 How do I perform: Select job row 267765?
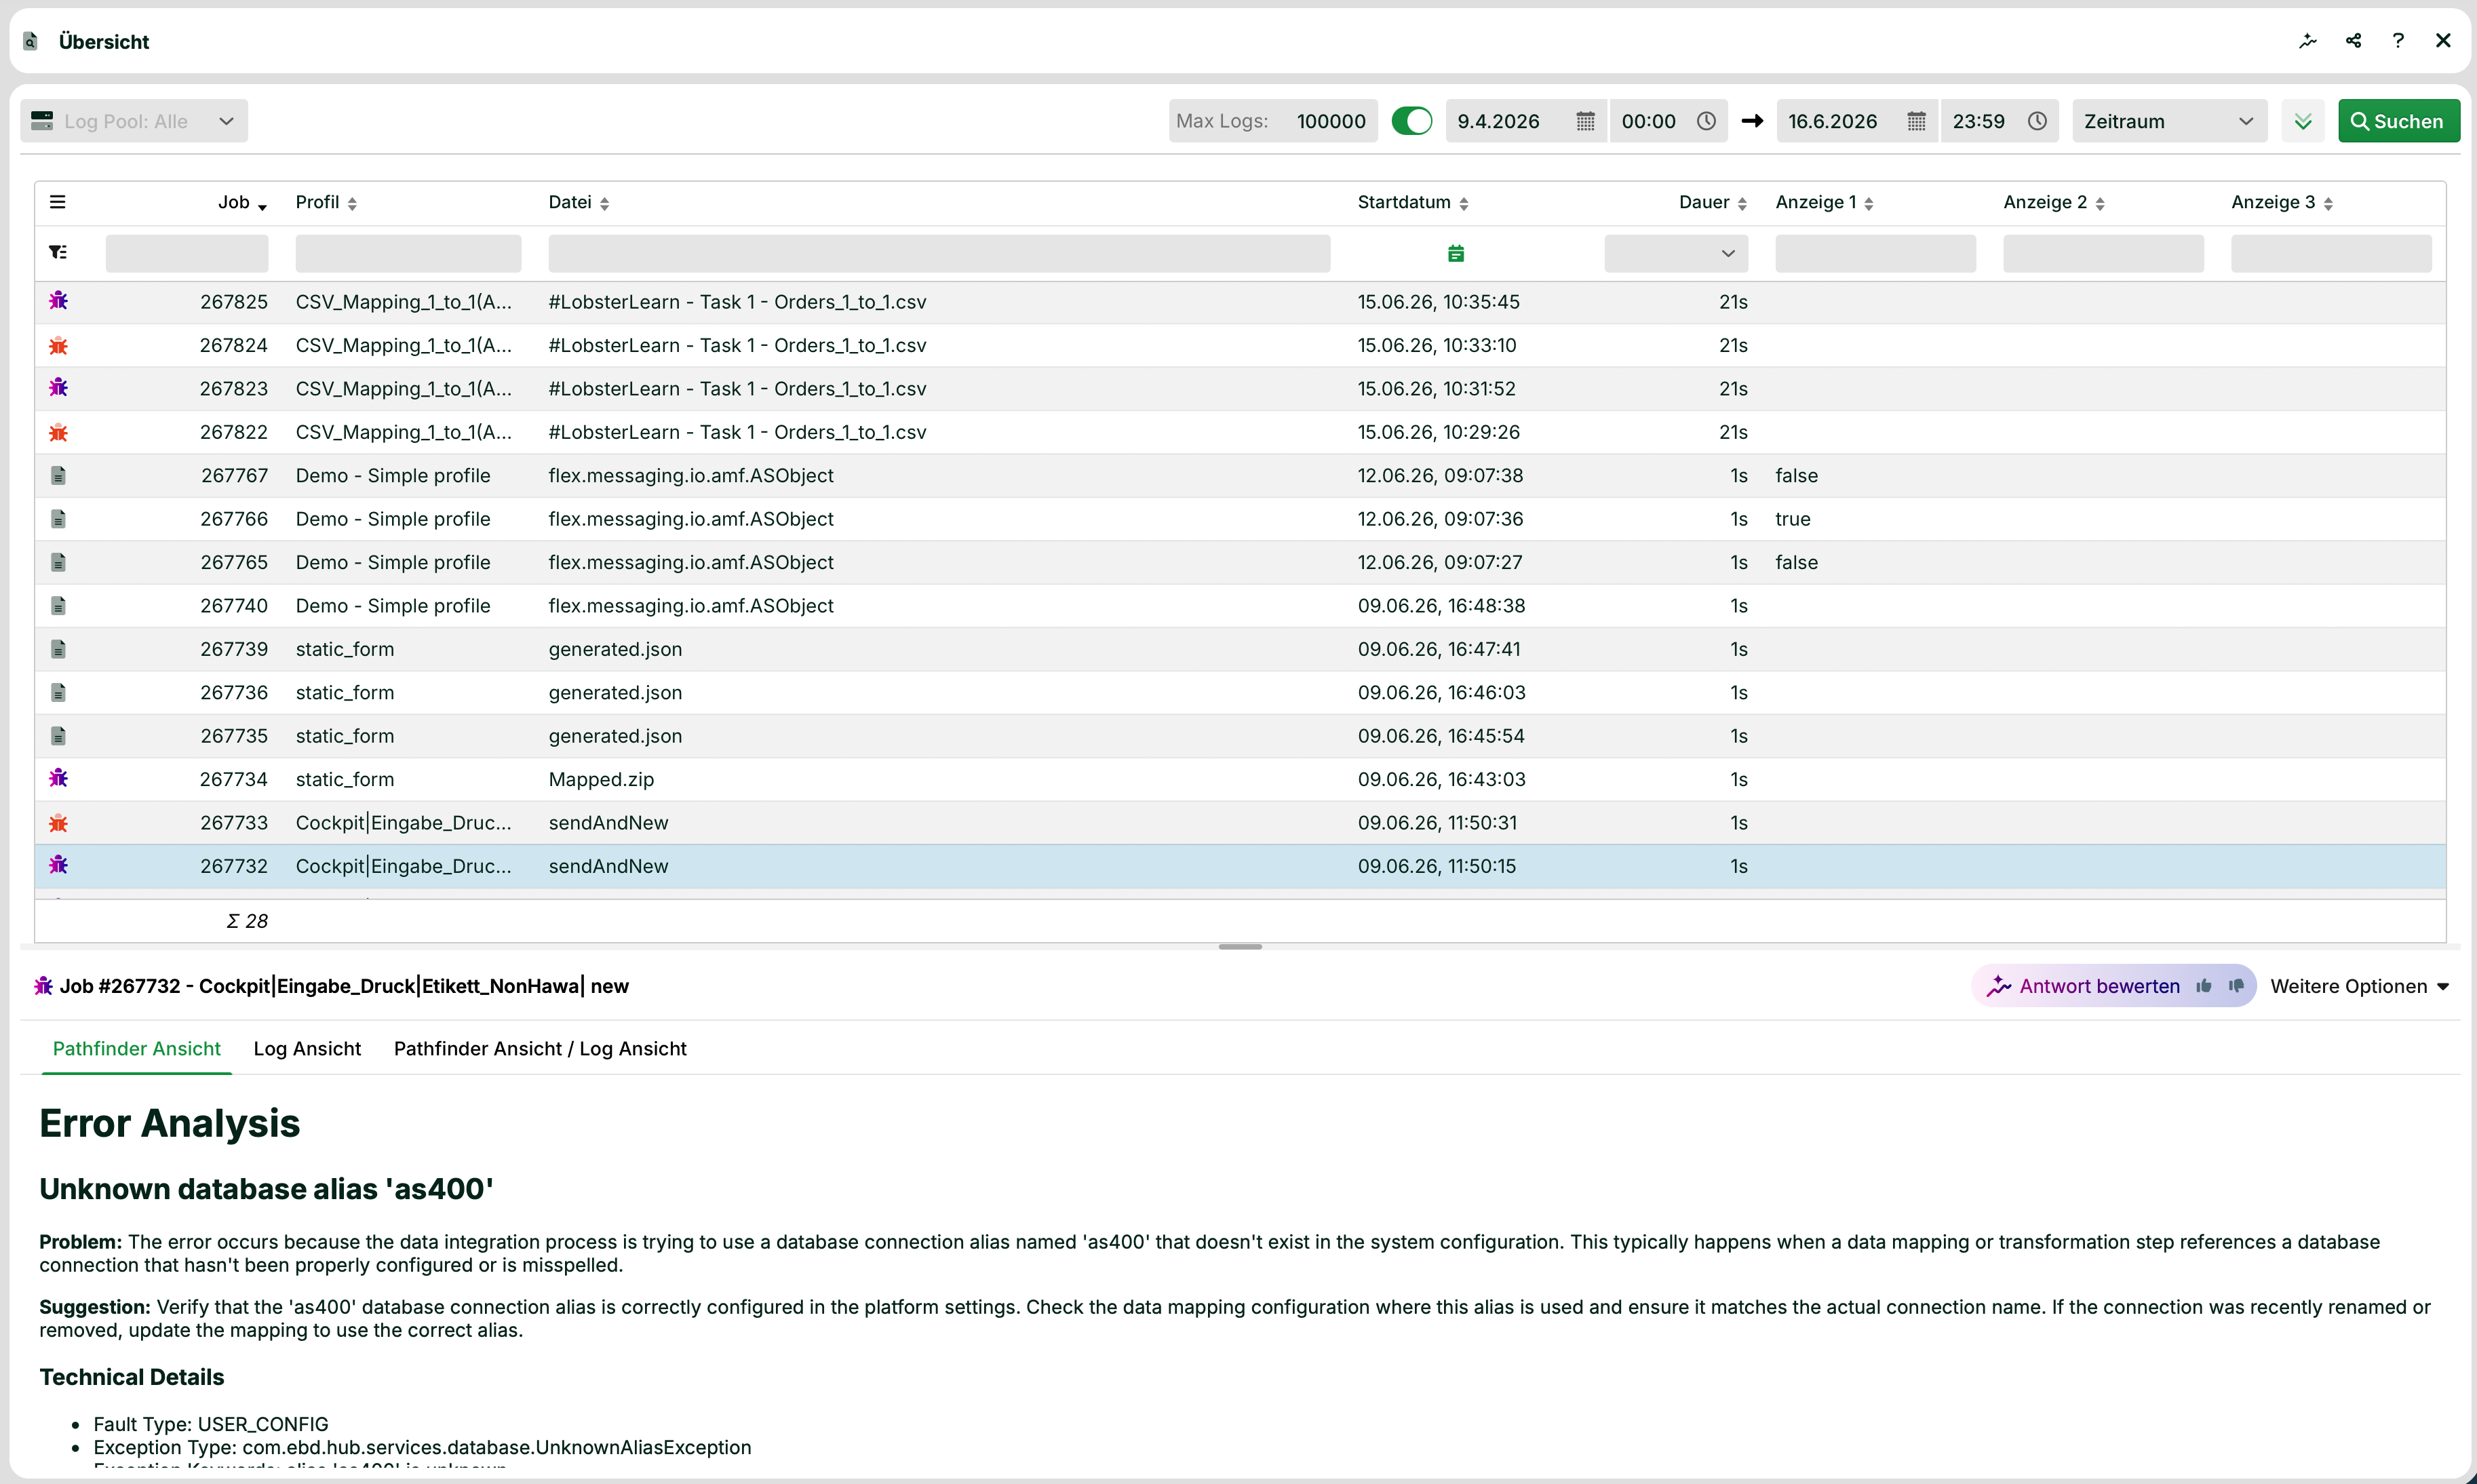pos(1240,562)
